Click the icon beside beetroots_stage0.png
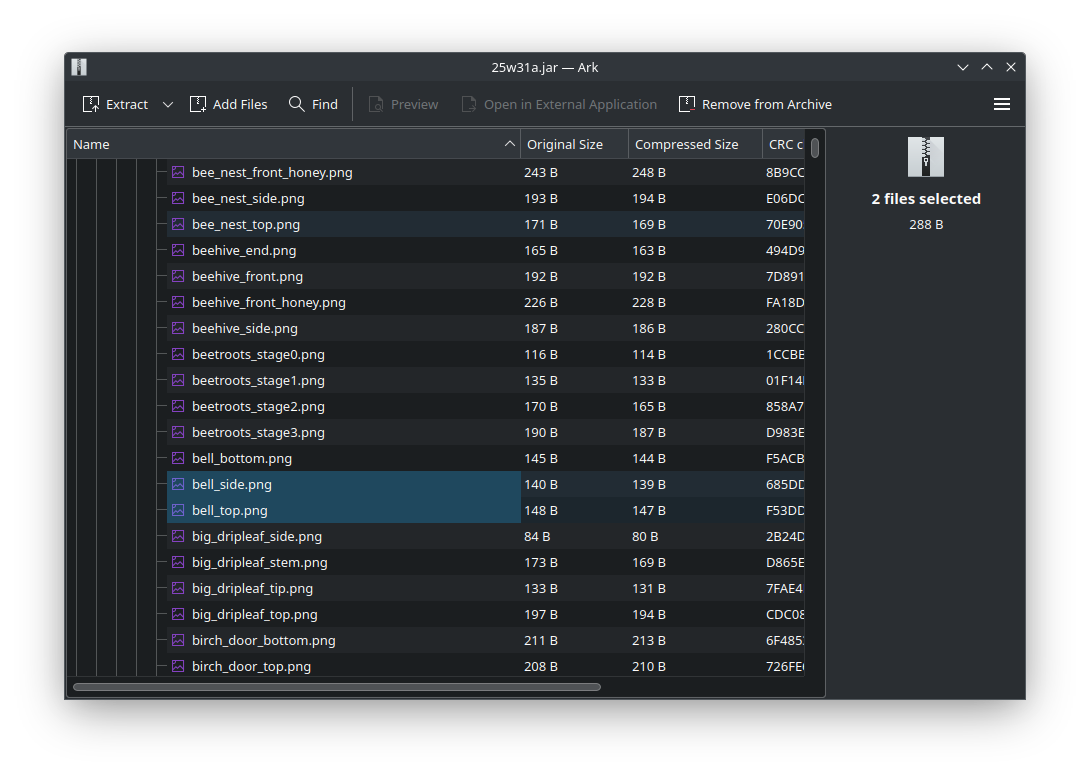This screenshot has width=1090, height=776. tap(178, 354)
